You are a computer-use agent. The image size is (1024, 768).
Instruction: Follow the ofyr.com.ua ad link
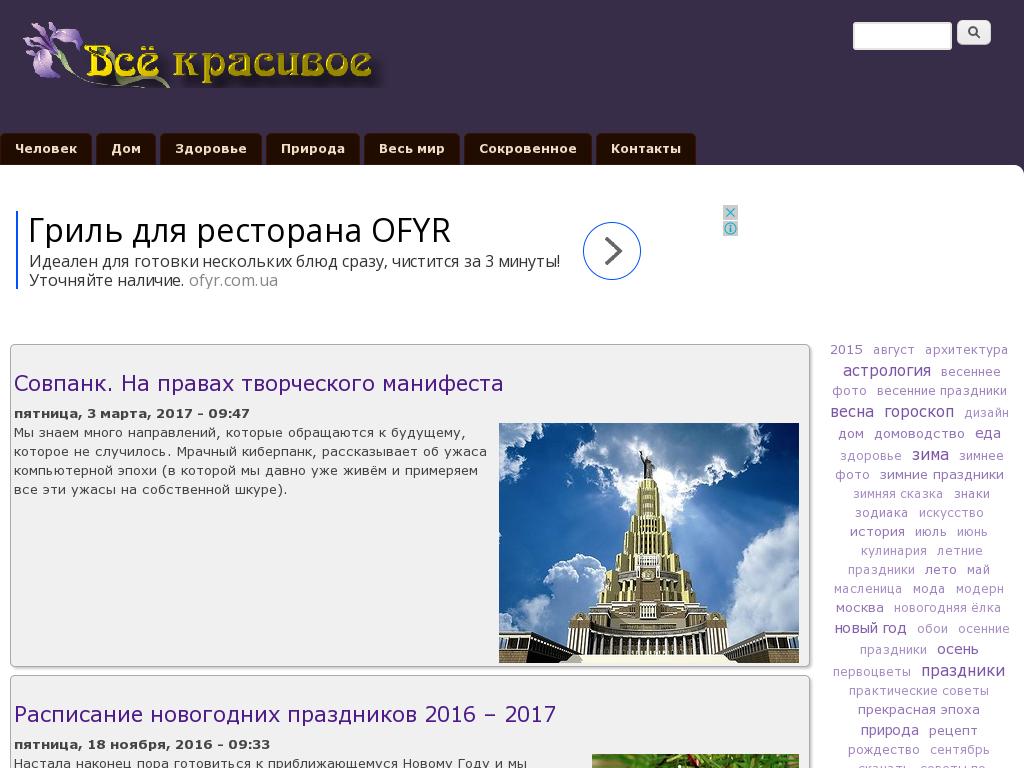(233, 281)
